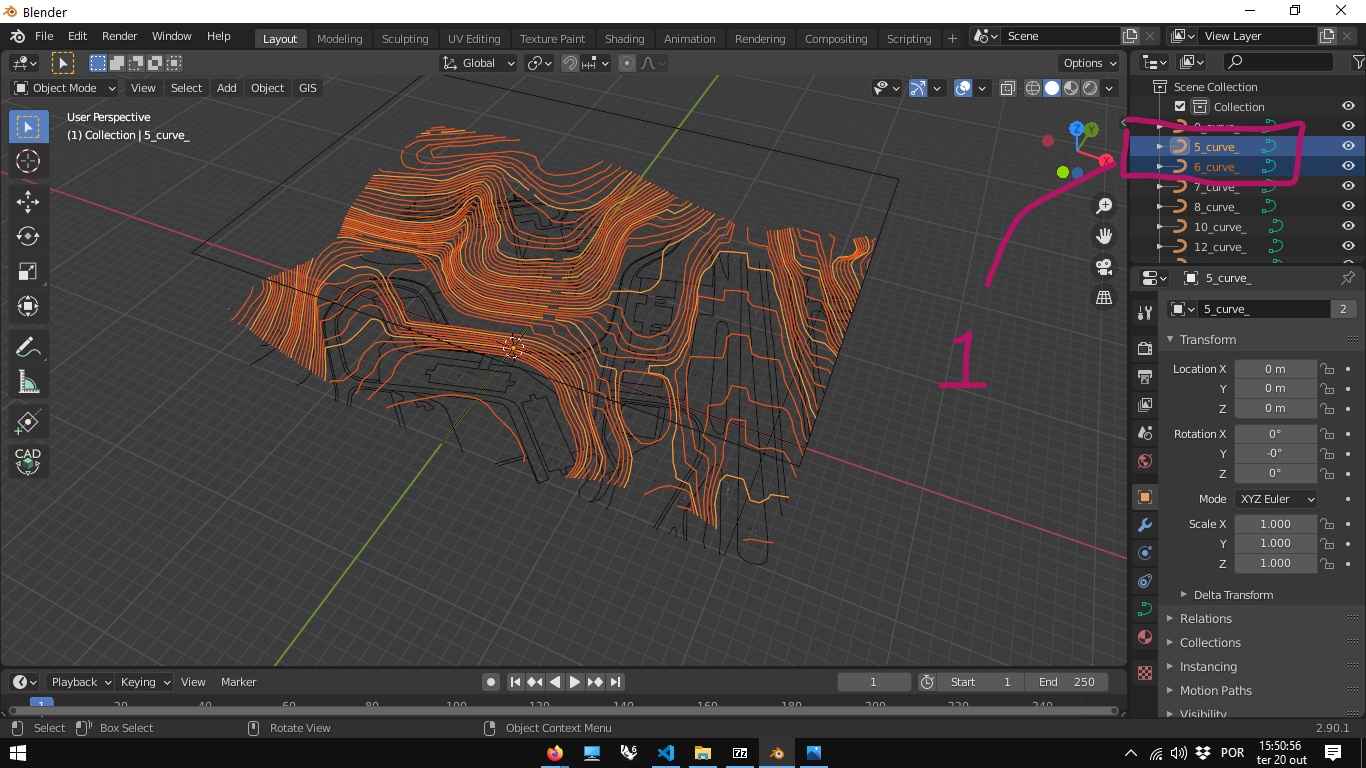Screen dimensions: 1366x768
Task: Toggle lock for Location X
Action: pos(1327,369)
